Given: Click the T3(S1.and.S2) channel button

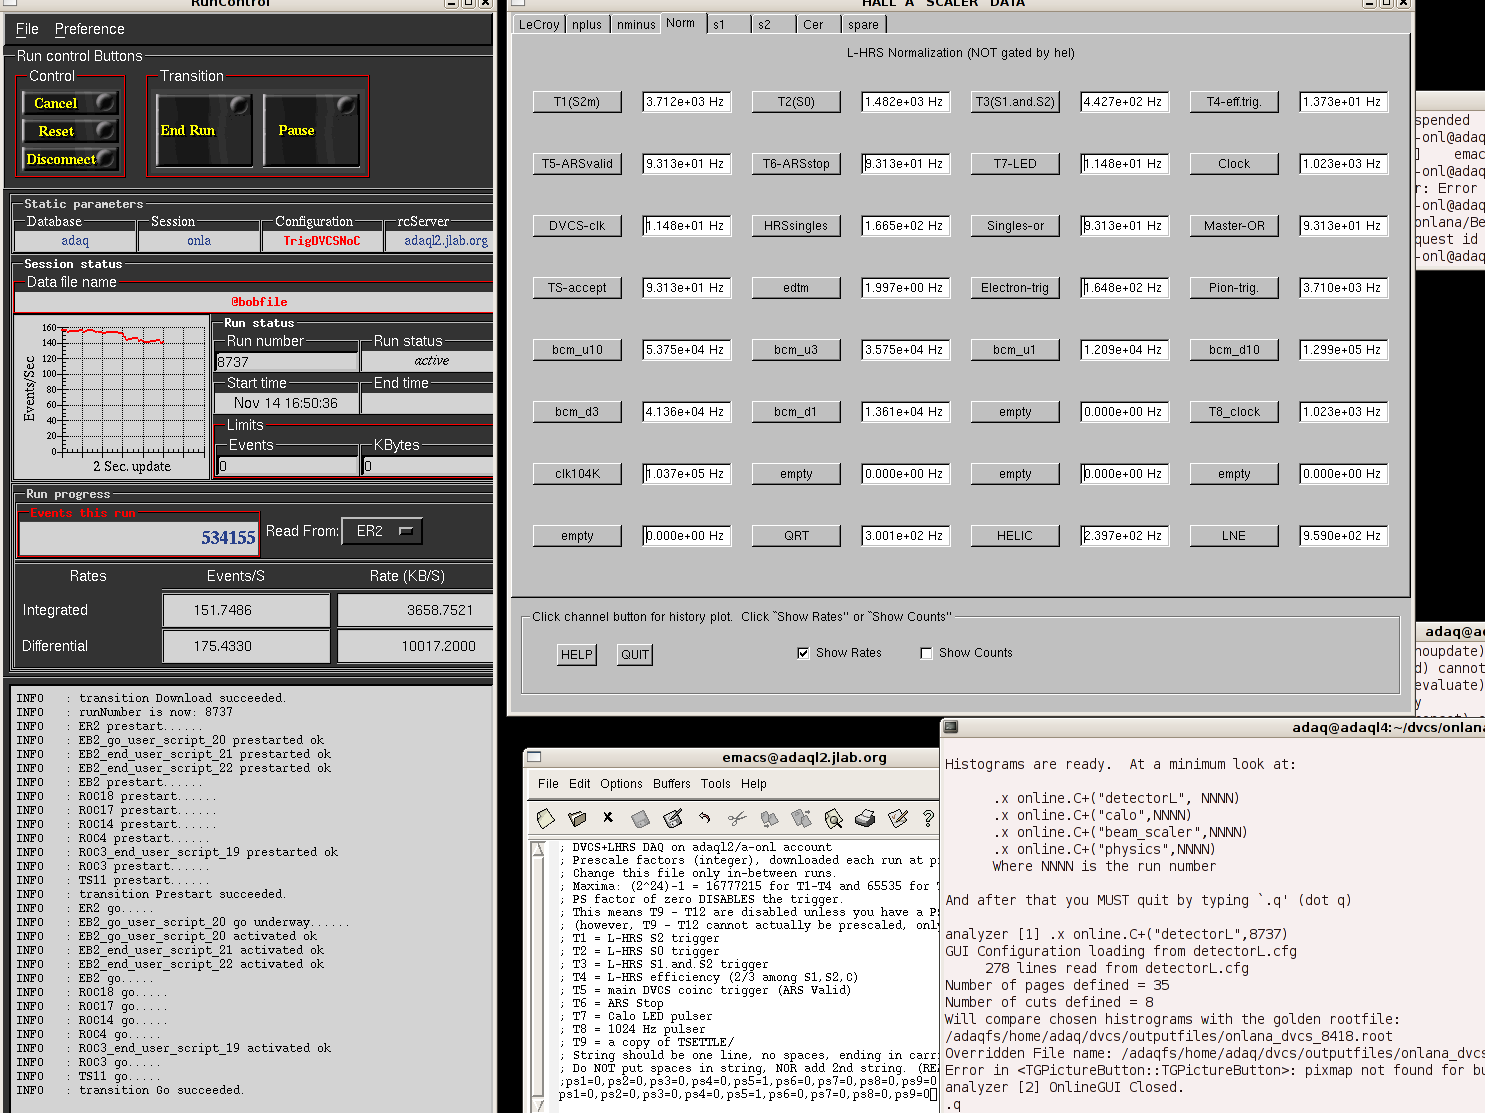Looking at the screenshot, I should coord(1015,101).
